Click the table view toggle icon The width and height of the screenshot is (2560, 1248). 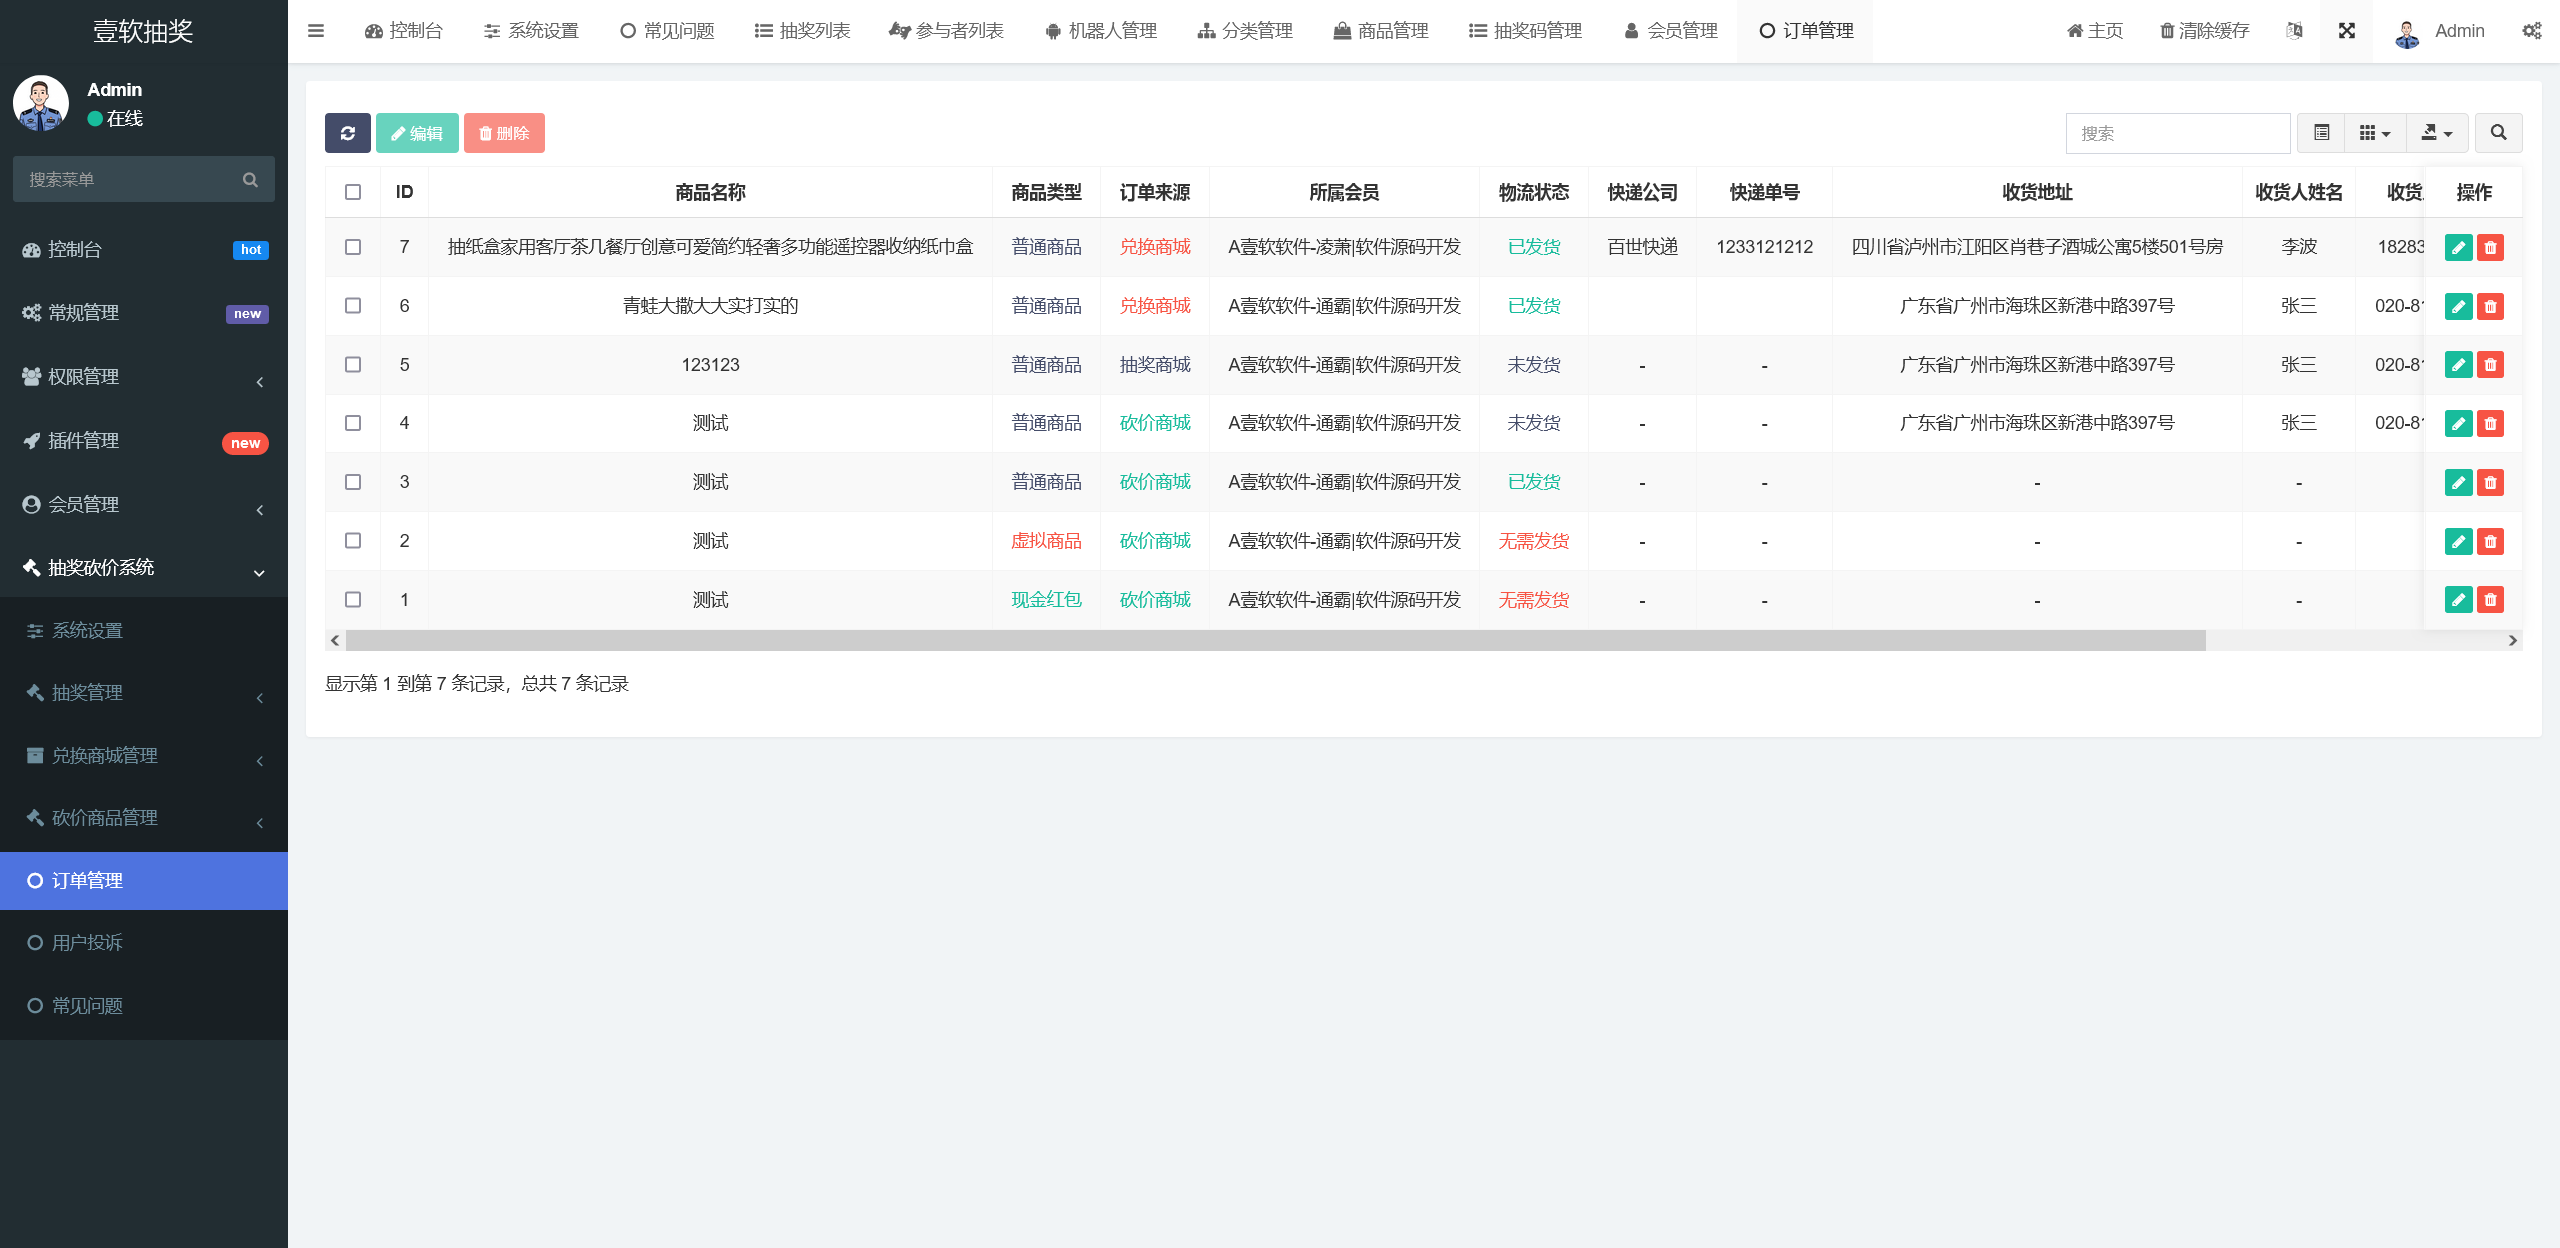click(x=2322, y=132)
